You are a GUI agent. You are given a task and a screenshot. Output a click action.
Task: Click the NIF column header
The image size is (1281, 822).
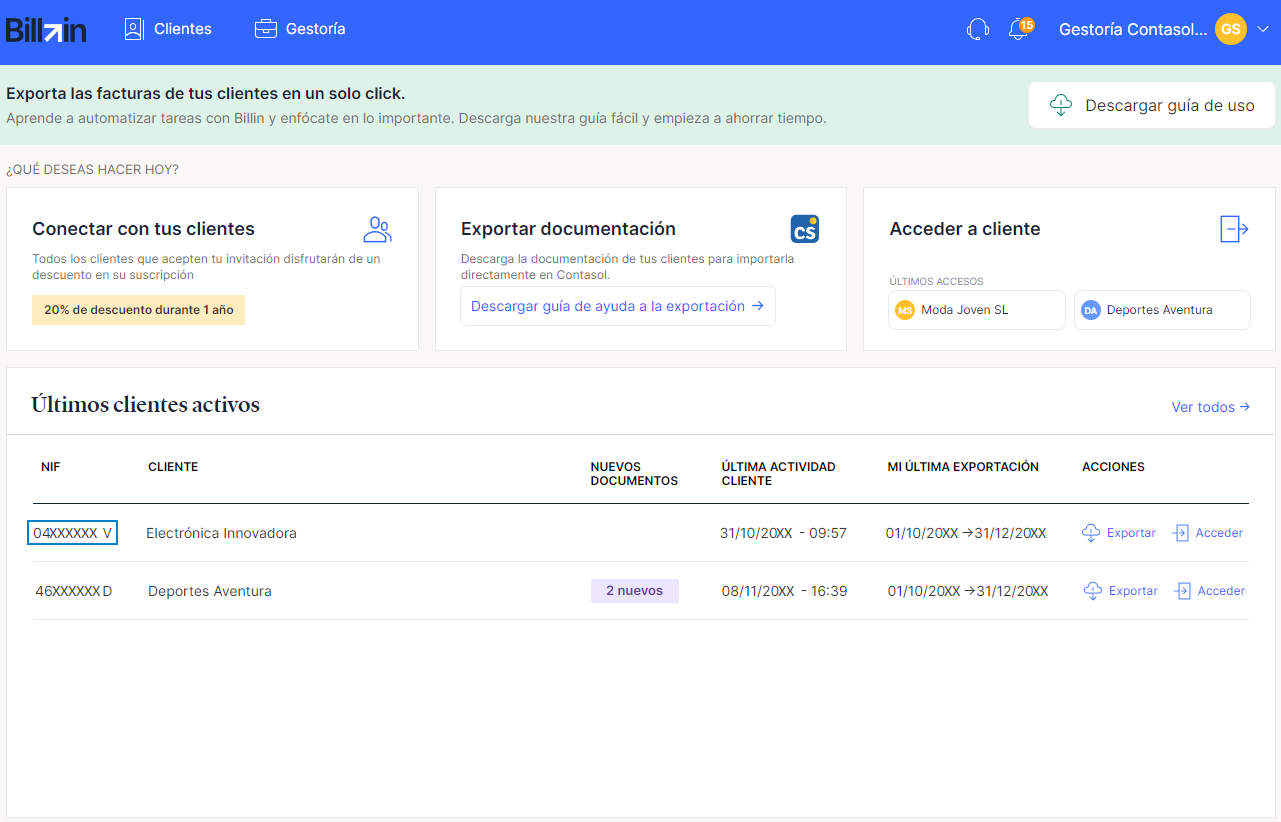click(51, 467)
